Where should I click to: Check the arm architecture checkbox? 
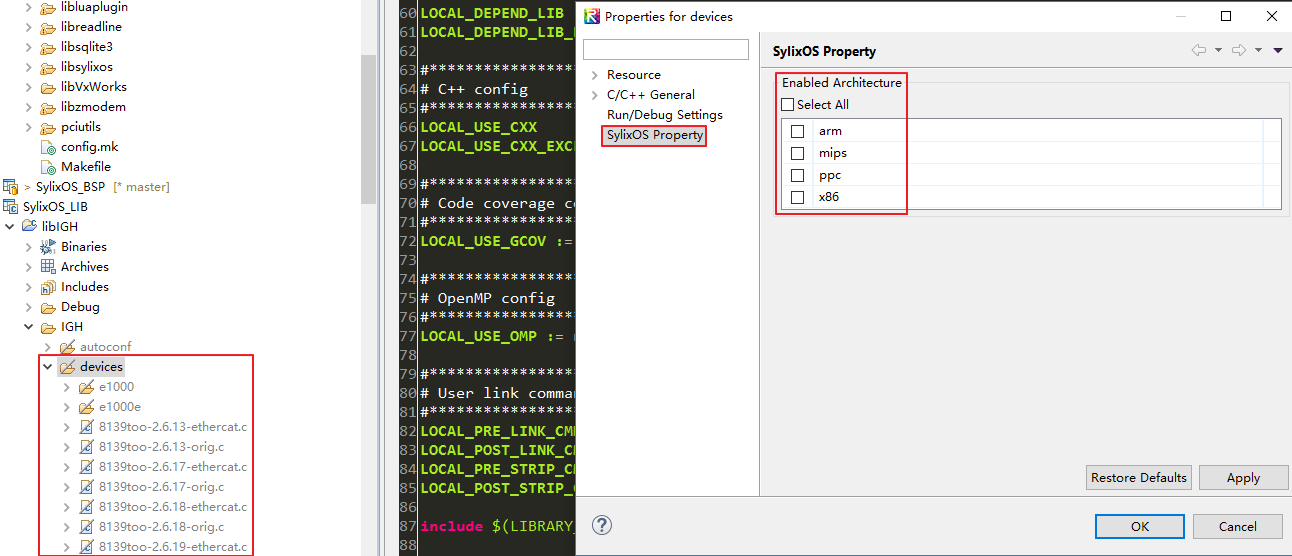[x=797, y=131]
